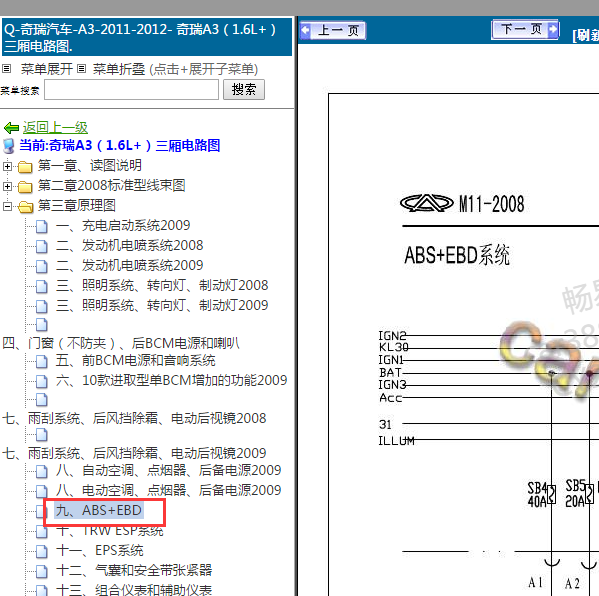Open 二、发动机电喷系统2009
This screenshot has width=599, height=596.
(x=129, y=265)
